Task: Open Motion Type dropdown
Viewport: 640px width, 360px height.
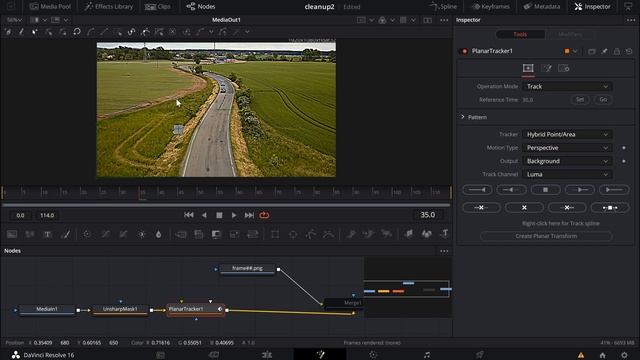Action: [x=567, y=148]
